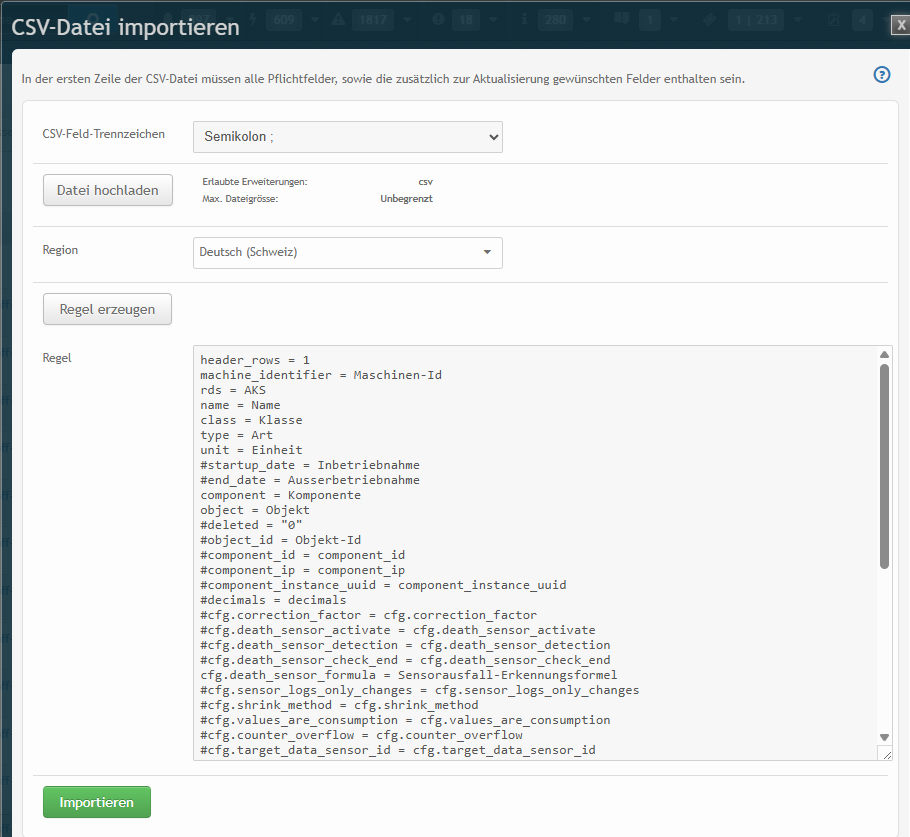The height and width of the screenshot is (837, 910).
Task: Click the '#component_ip = component_ip' line
Action: pos(302,571)
